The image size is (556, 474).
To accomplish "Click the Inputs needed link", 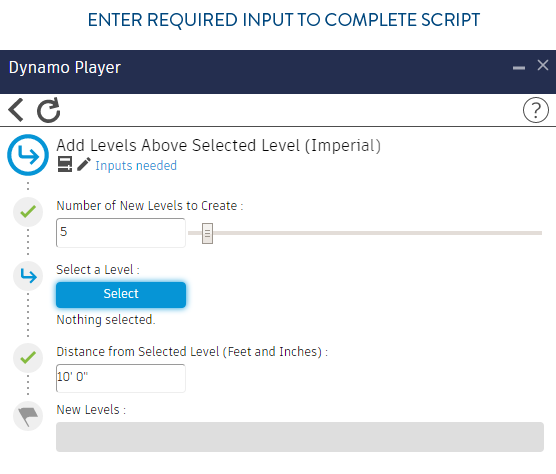I will pos(136,166).
